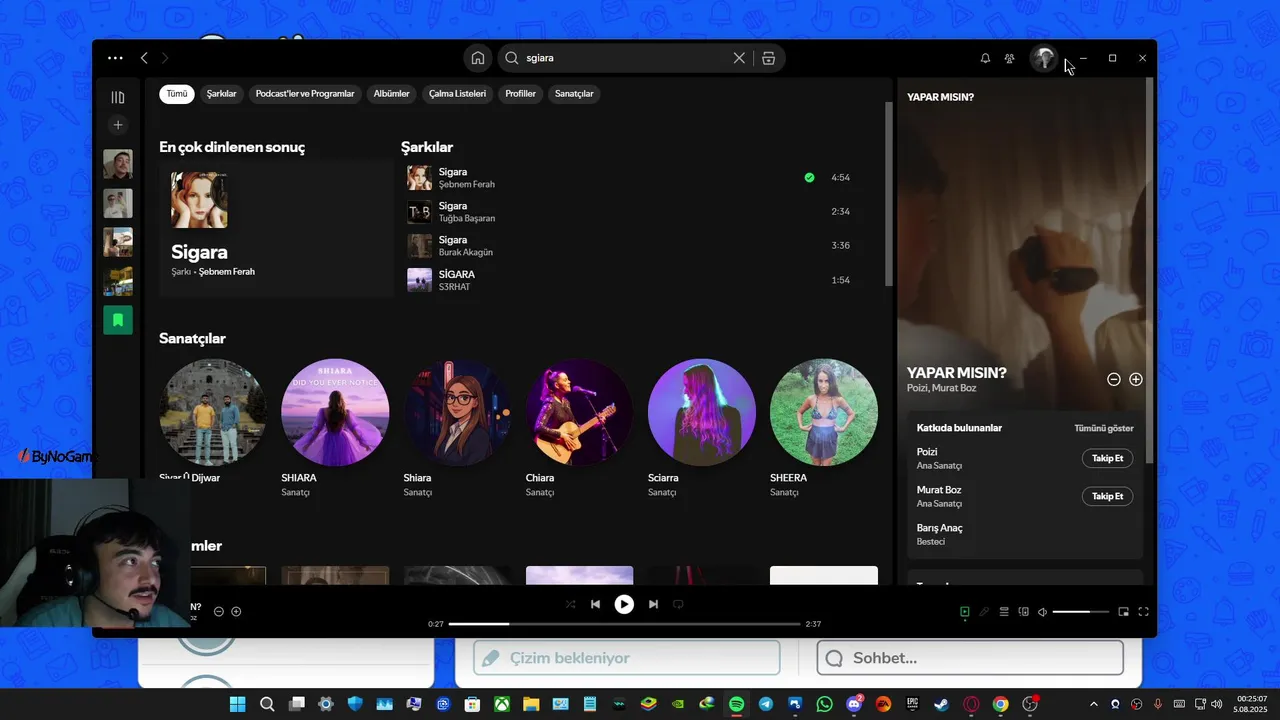Remove YAPAR MISIN? via panel minus icon
Screen dimensions: 1280x720
pos(1114,379)
